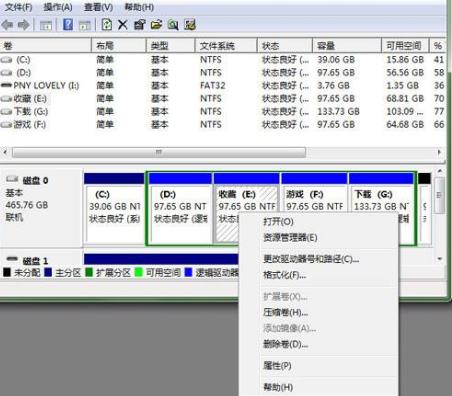452x396 pixels.
Task: Choose 格式化(F)... from context menu
Action: tap(284, 275)
